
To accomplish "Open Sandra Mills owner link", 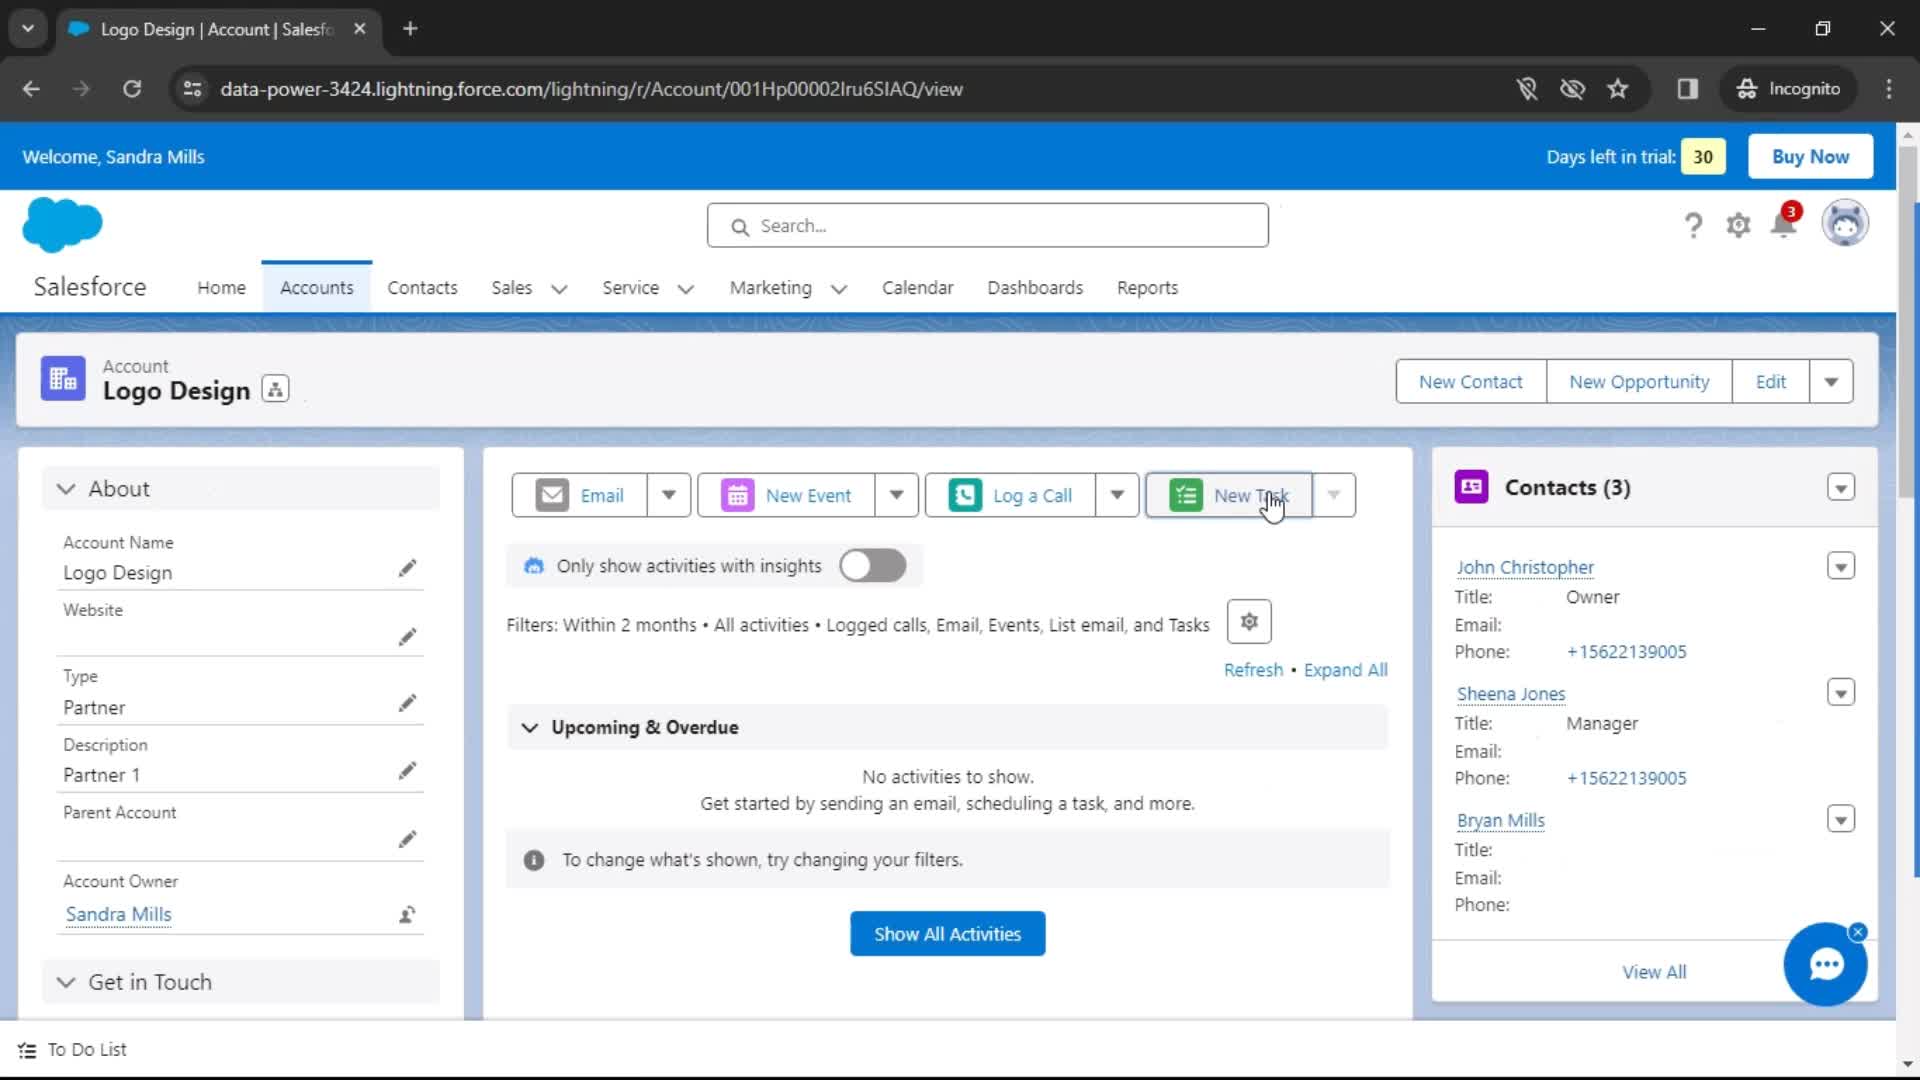I will pyautogui.click(x=118, y=914).
